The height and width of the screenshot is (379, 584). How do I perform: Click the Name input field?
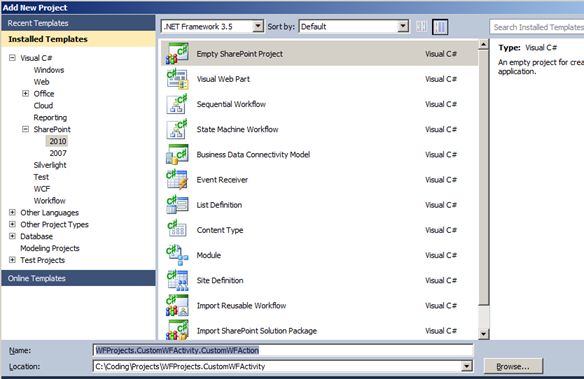coord(283,350)
